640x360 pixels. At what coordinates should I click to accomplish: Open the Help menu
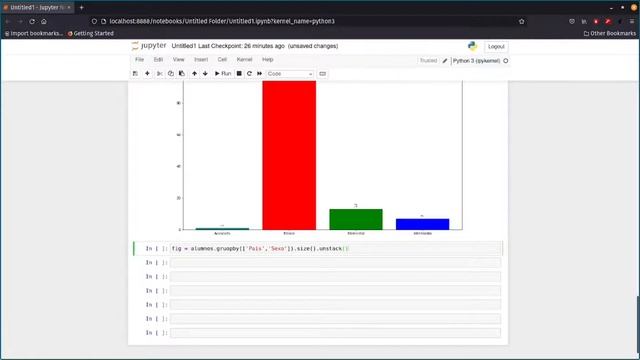[x=267, y=60]
